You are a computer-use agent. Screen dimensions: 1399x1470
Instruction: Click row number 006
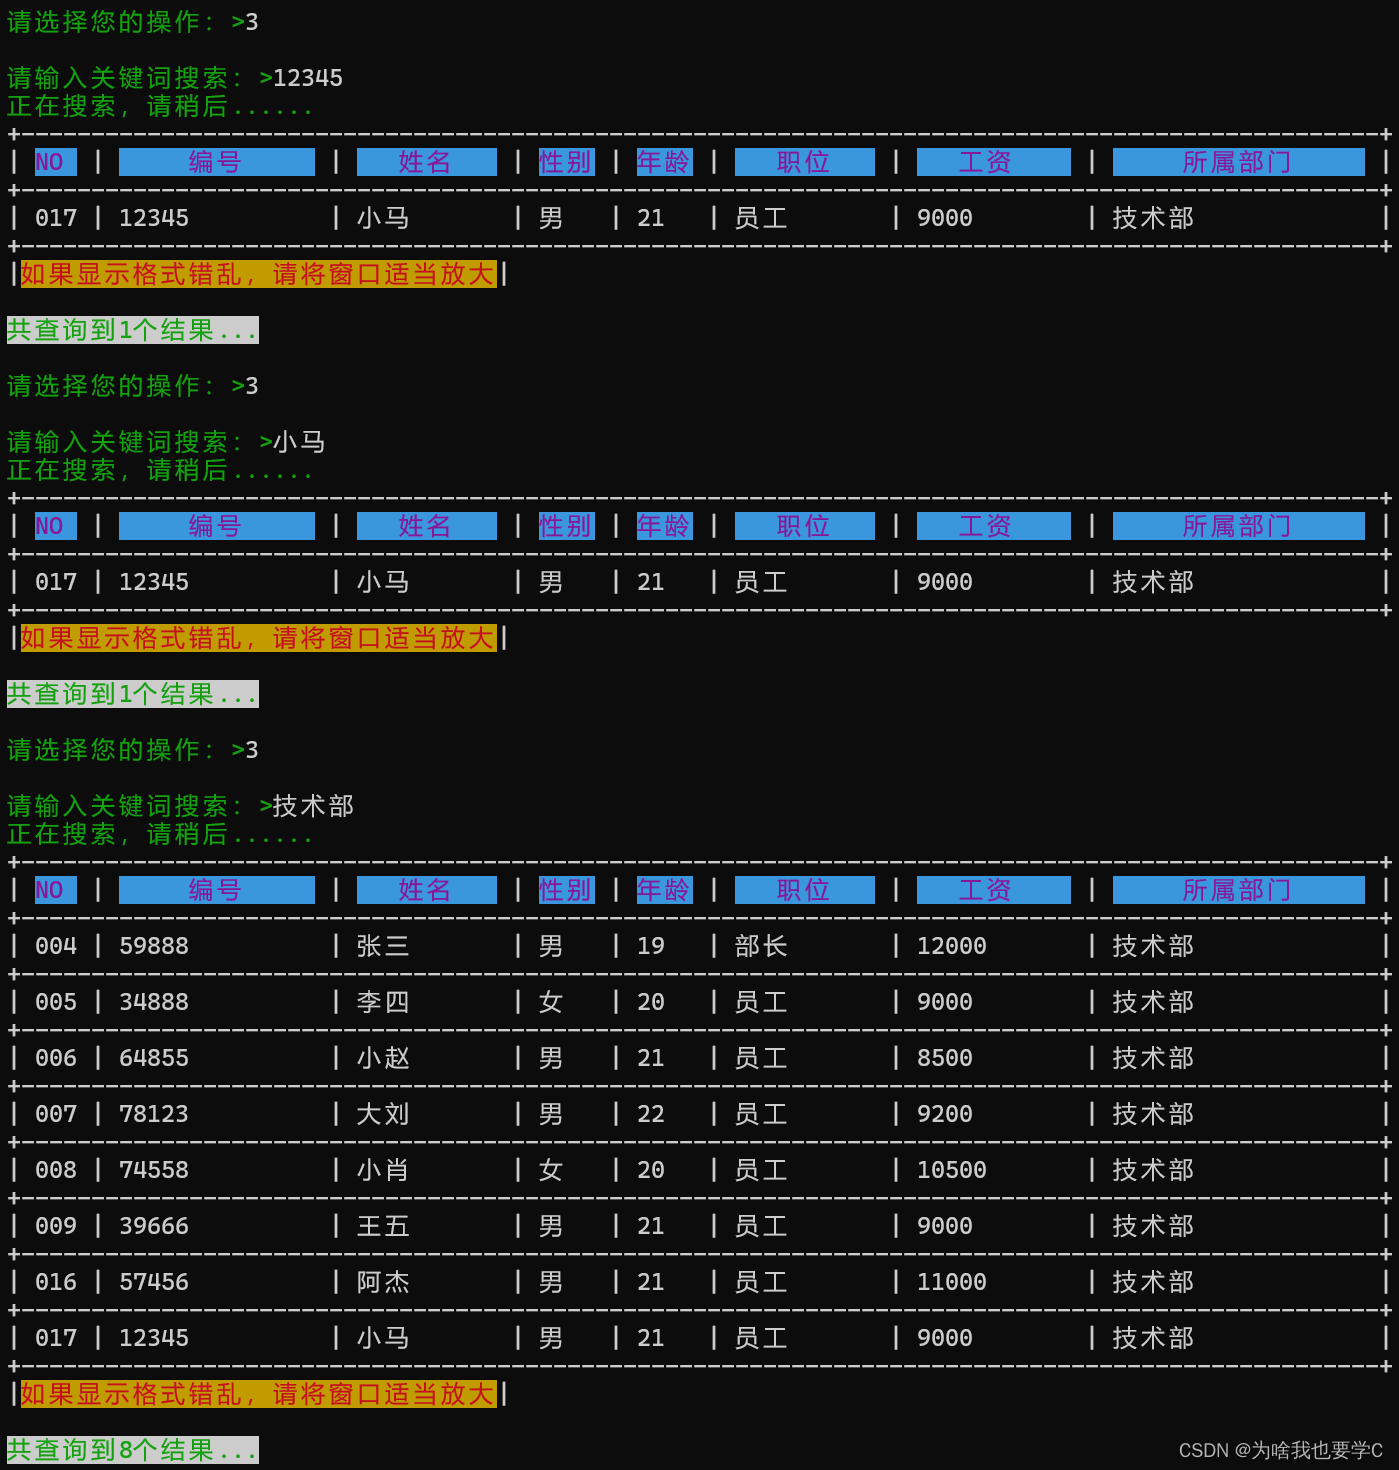coord(56,1058)
